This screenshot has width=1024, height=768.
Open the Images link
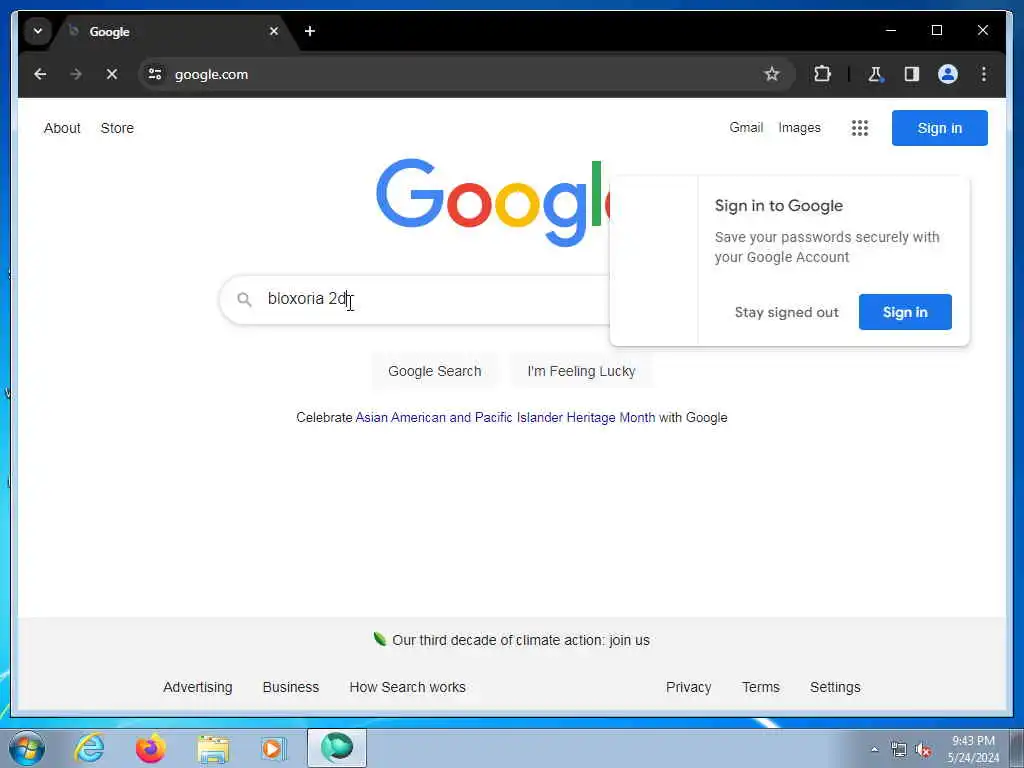pyautogui.click(x=799, y=127)
